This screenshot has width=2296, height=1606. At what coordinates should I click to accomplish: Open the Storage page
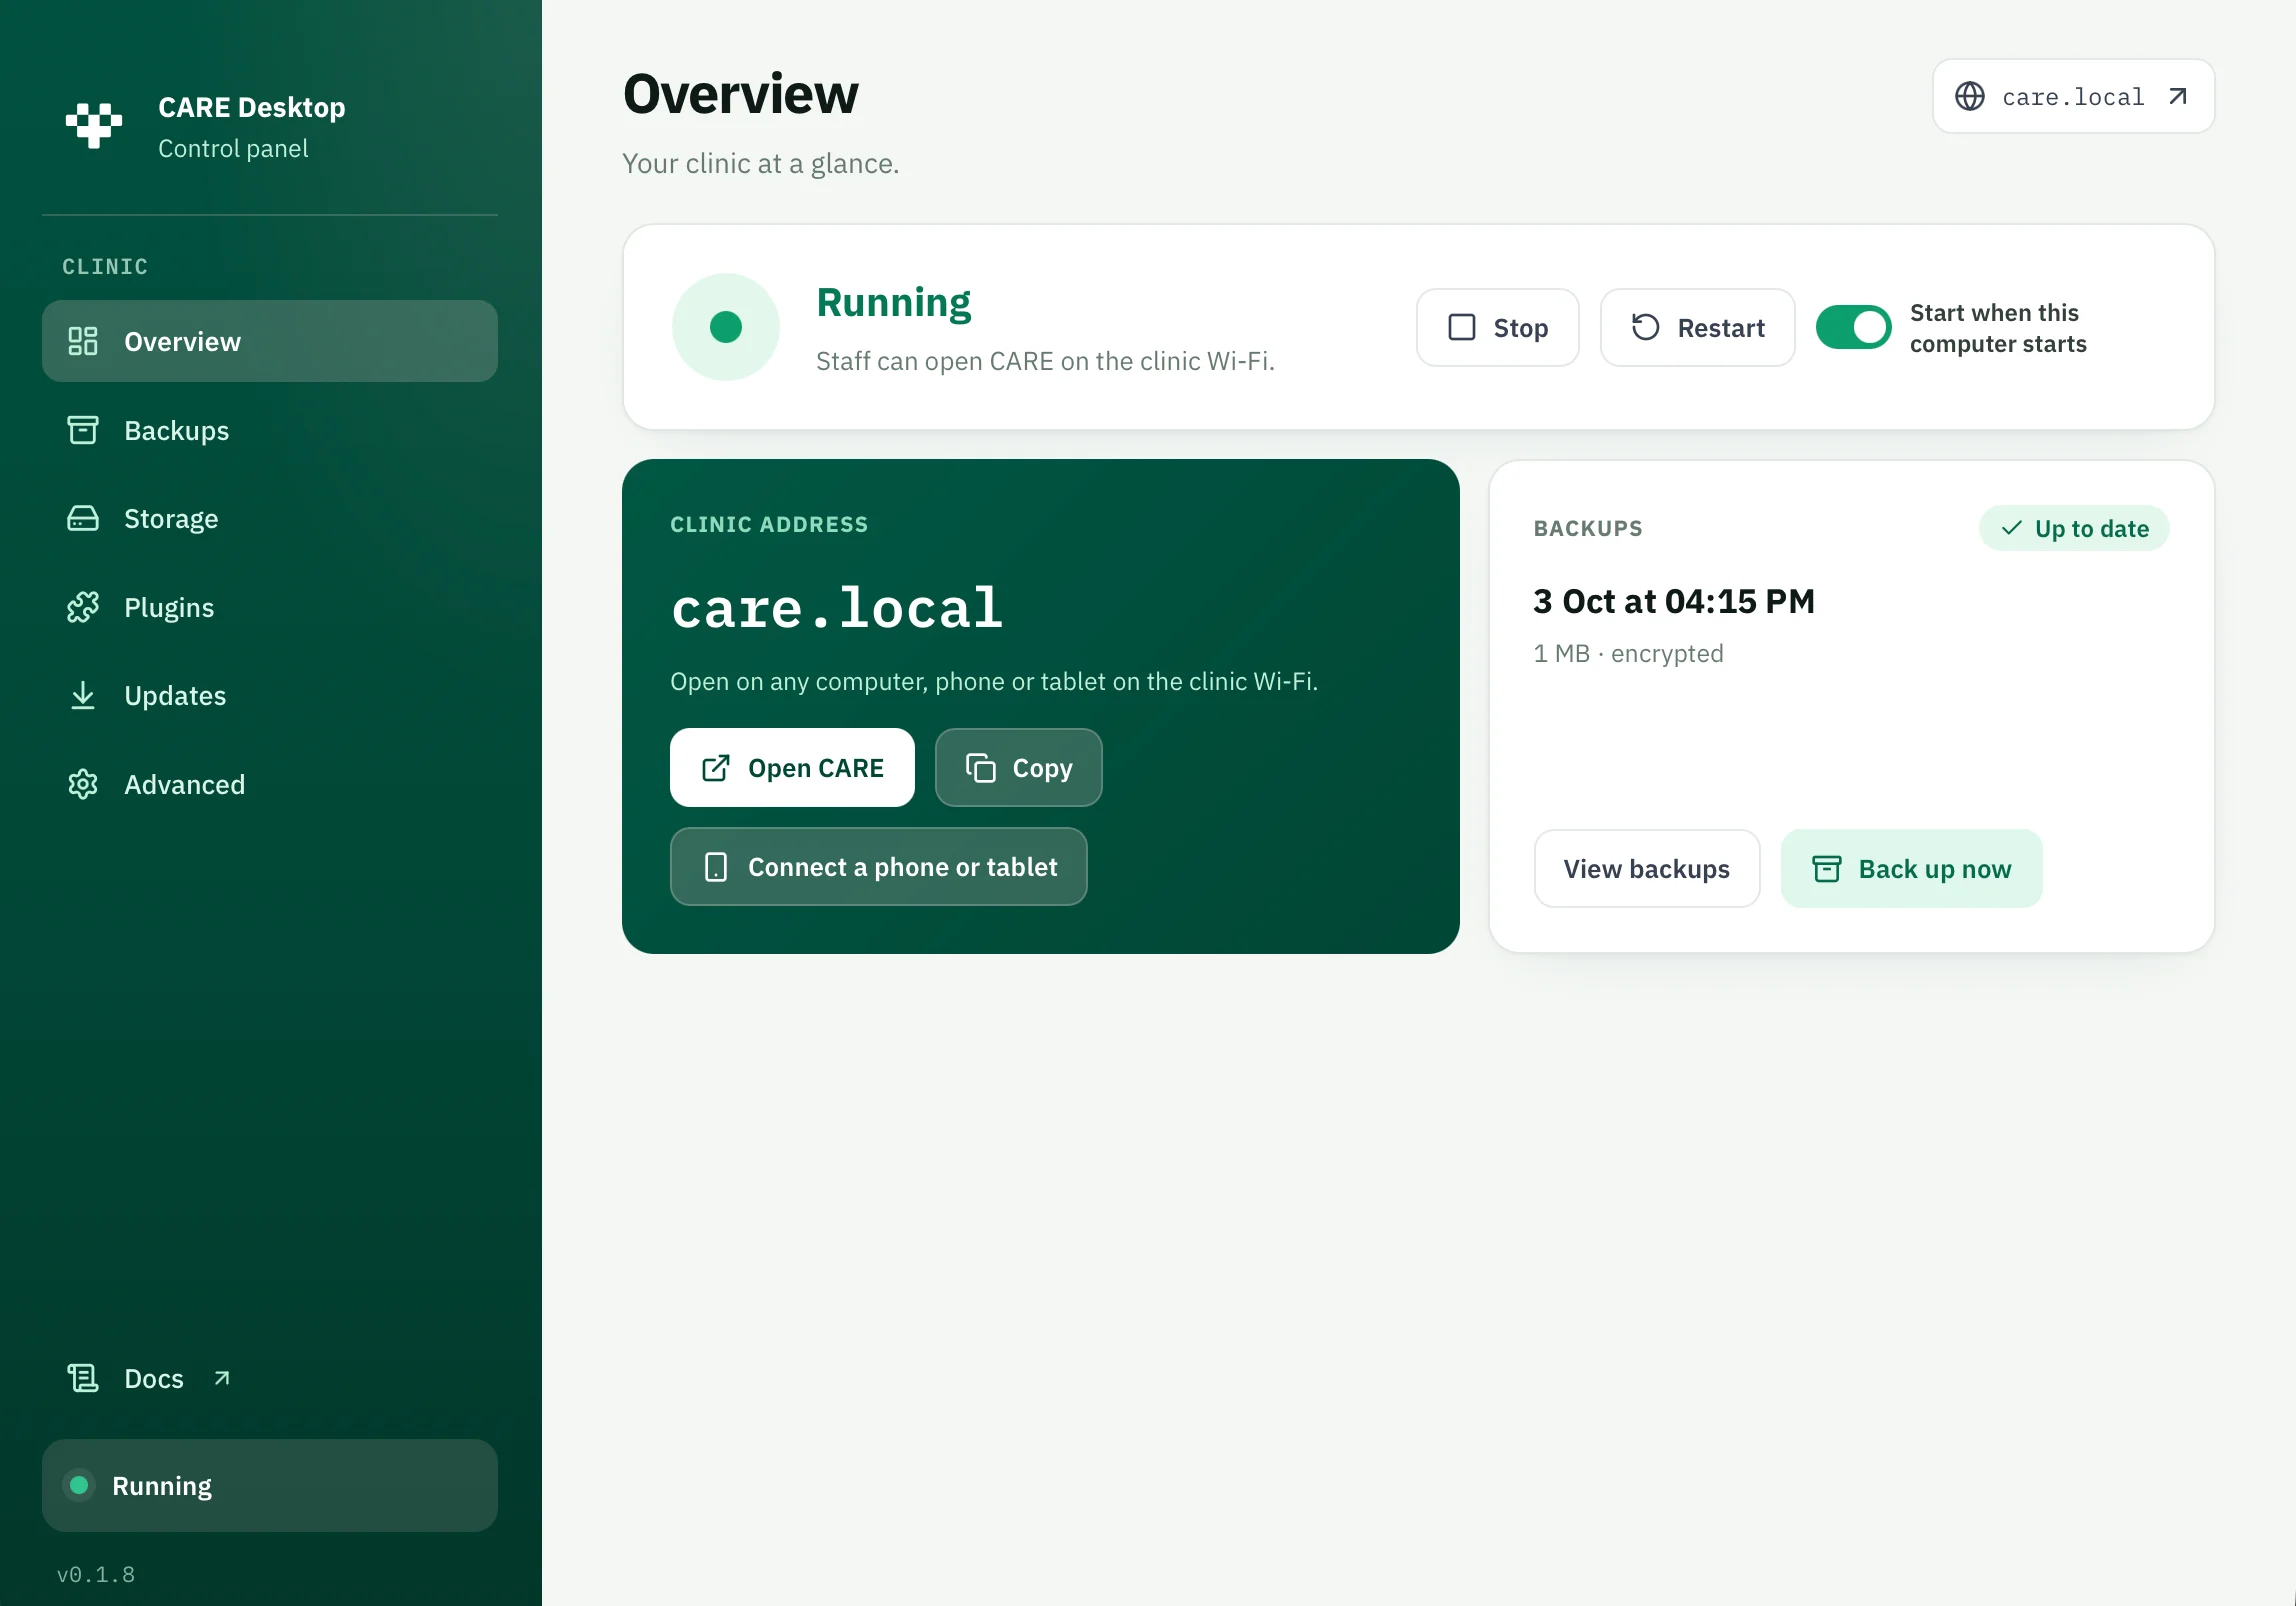(x=269, y=518)
